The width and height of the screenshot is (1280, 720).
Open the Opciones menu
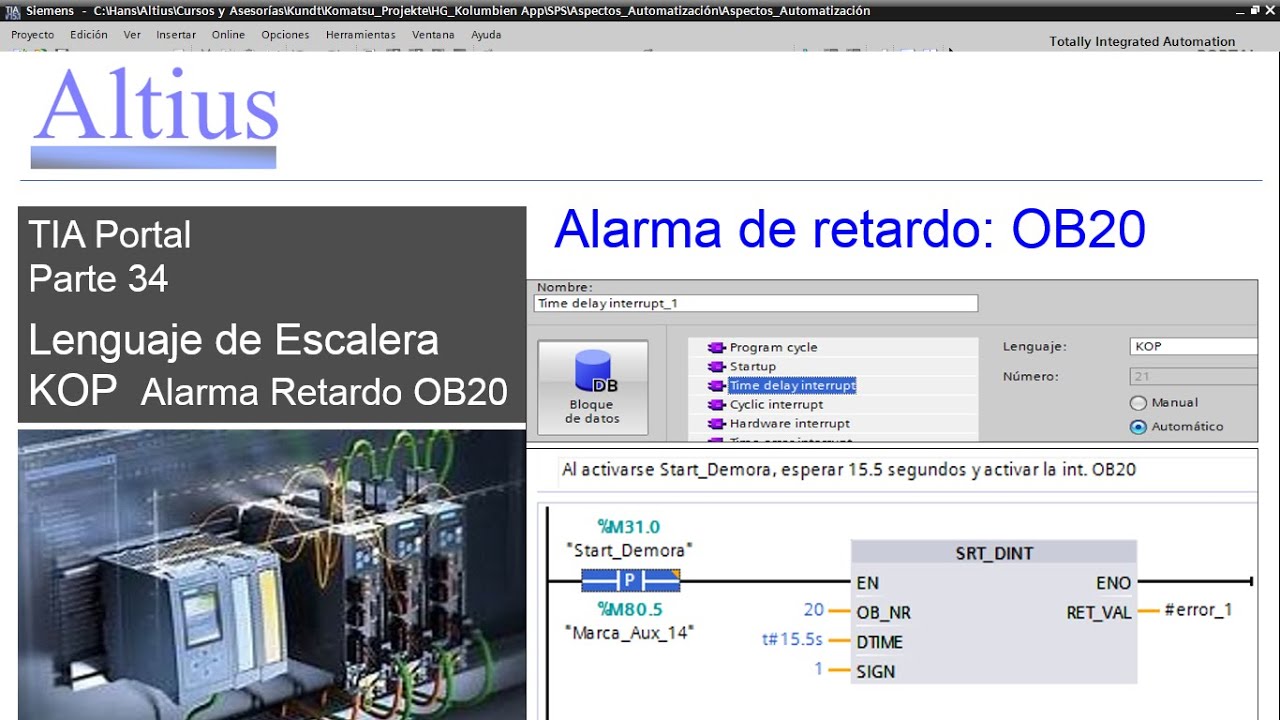pyautogui.click(x=285, y=34)
